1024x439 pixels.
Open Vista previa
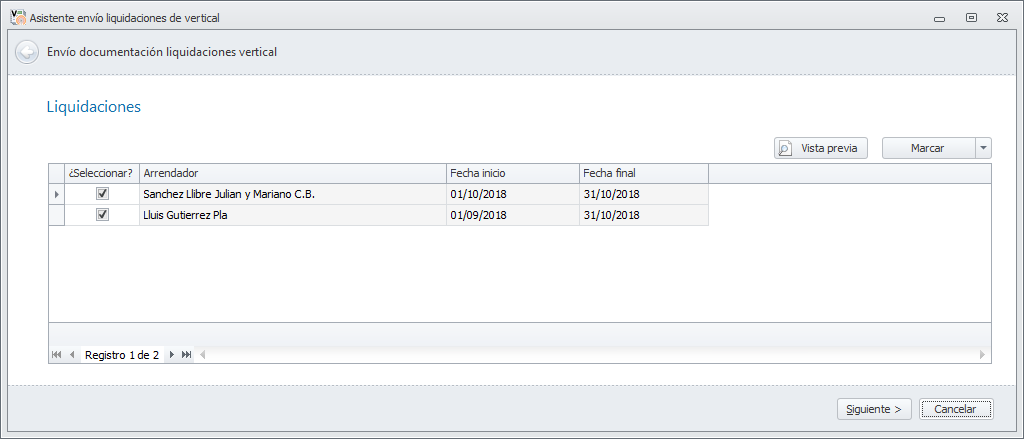click(820, 148)
